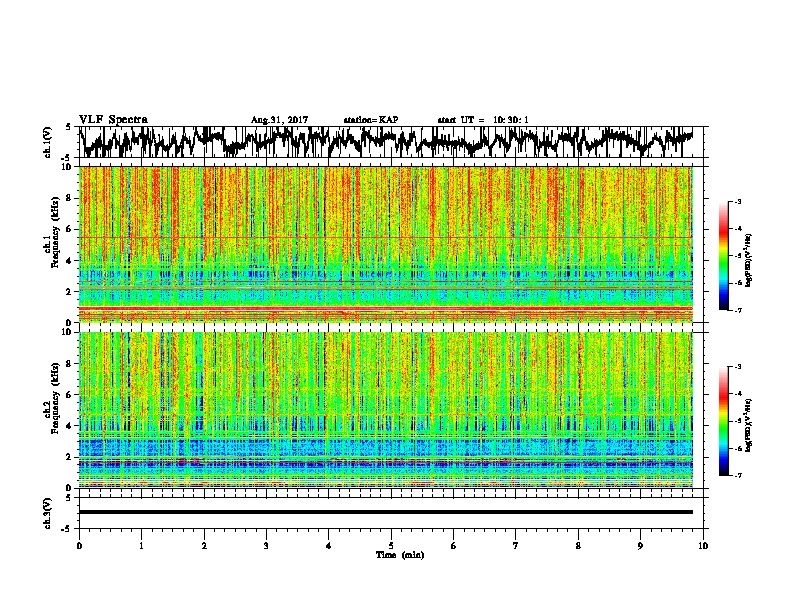Click the "9" tick on the time axis
792x612 pixels.
(640, 546)
